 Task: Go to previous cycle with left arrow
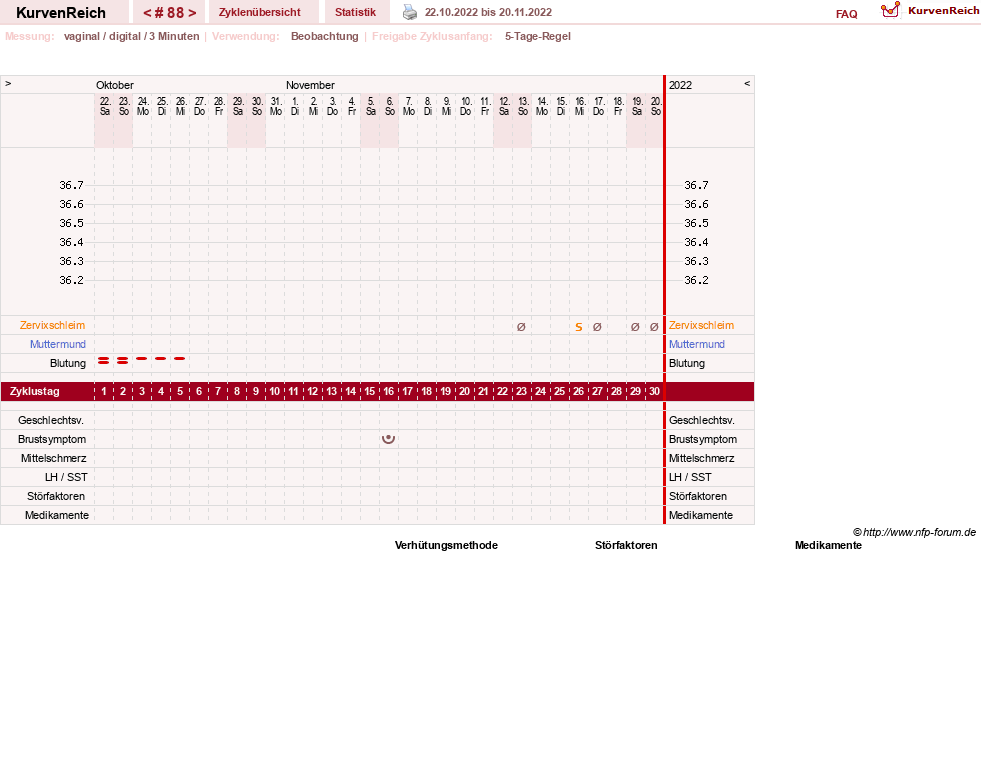coord(147,13)
